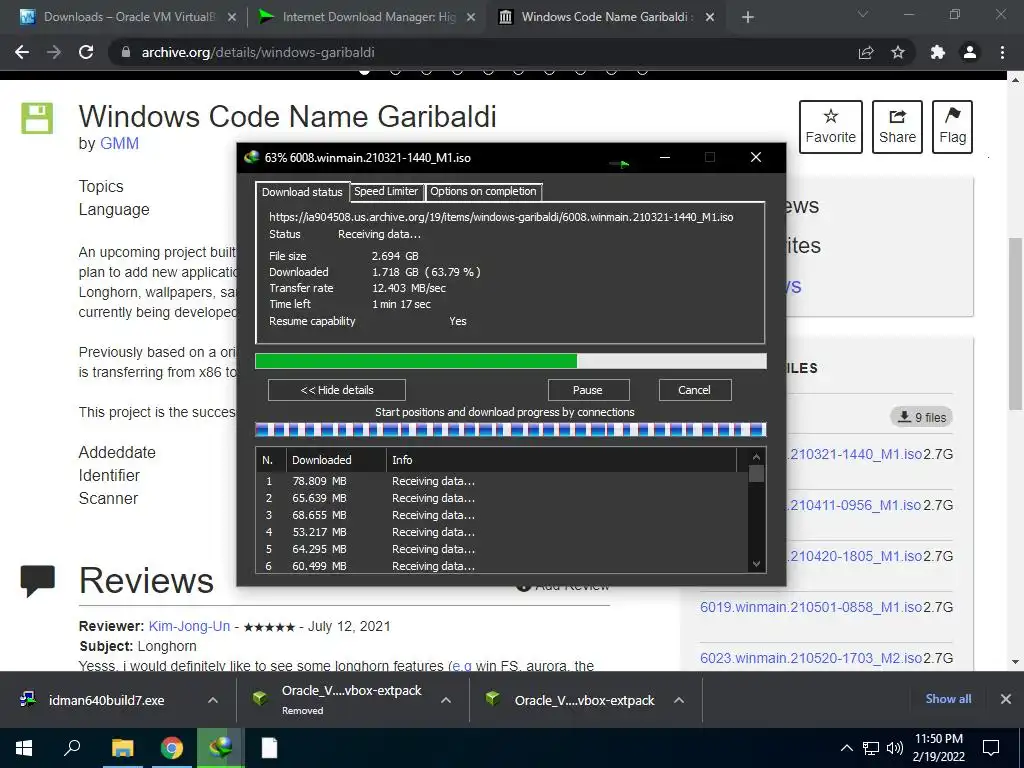1024x768 pixels.
Task: Open Chrome from the taskbar
Action: point(172,748)
